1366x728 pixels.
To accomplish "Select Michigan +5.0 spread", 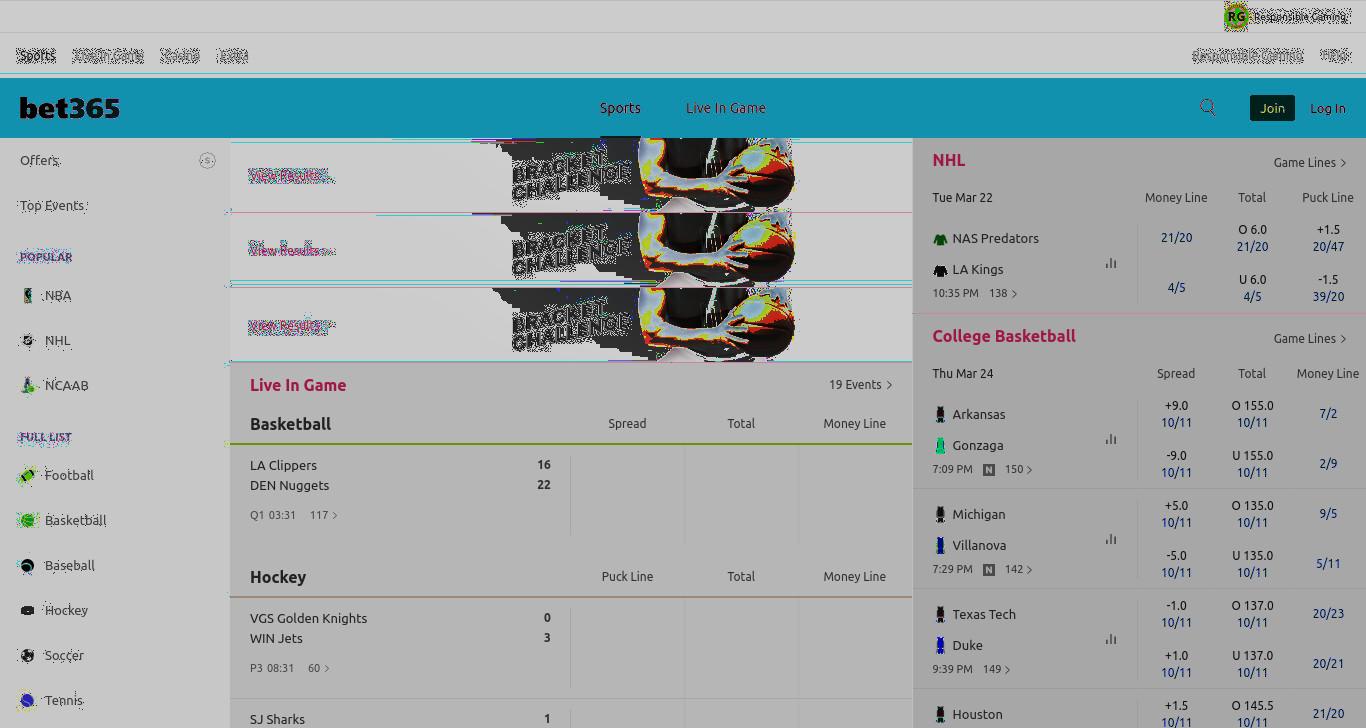I will [1176, 514].
